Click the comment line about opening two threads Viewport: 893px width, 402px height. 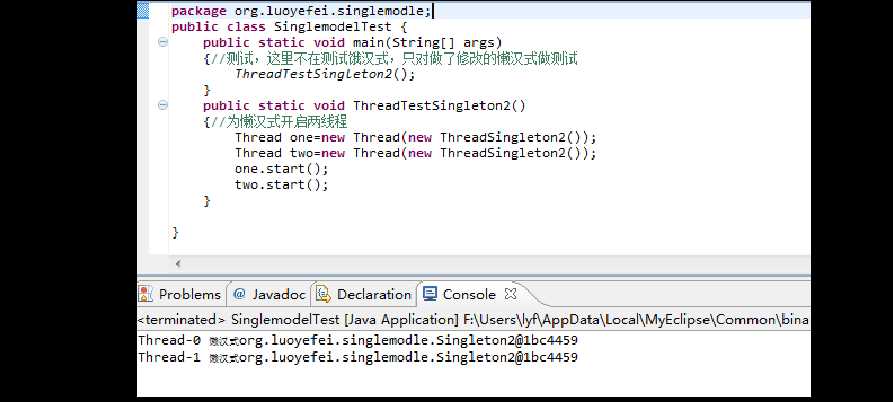278,122
